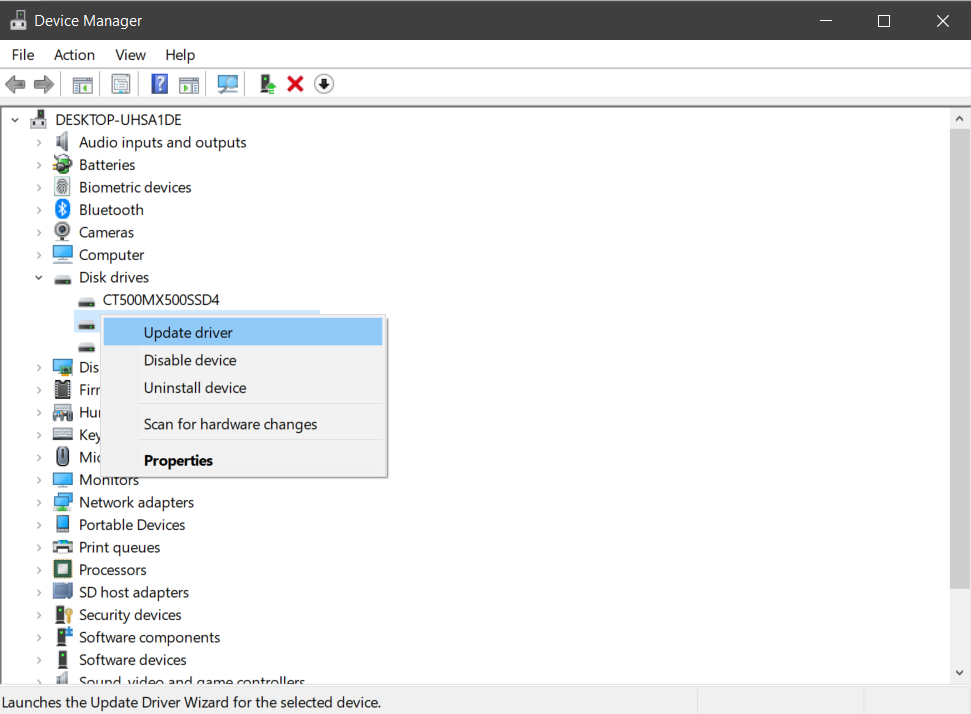Select the Software components row

[x=149, y=637]
